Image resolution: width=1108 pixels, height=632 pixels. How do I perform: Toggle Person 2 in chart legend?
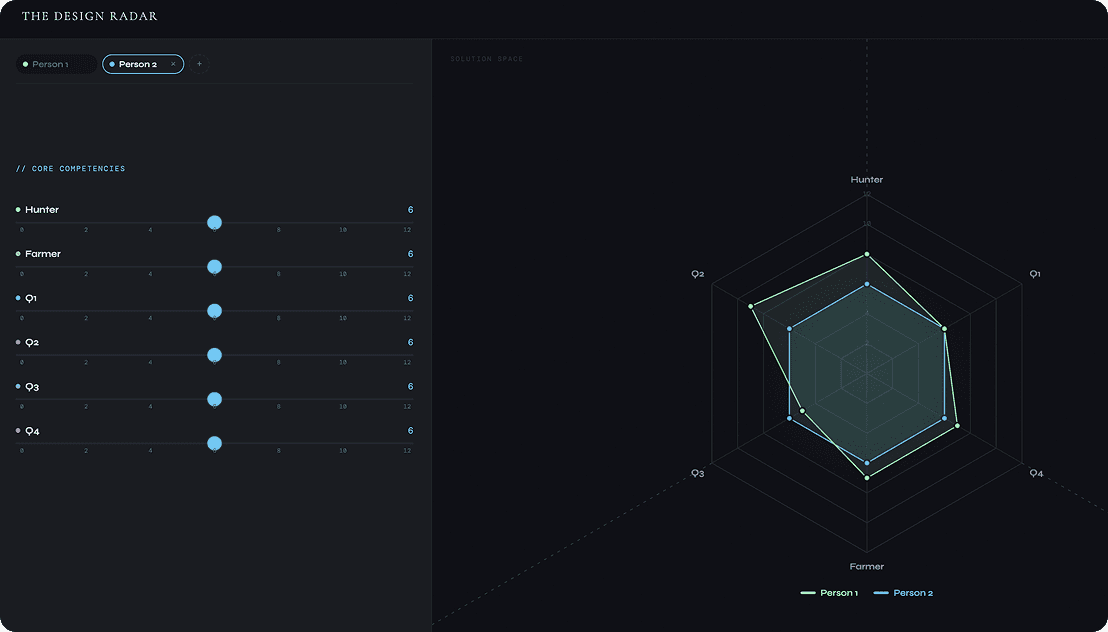click(x=903, y=593)
